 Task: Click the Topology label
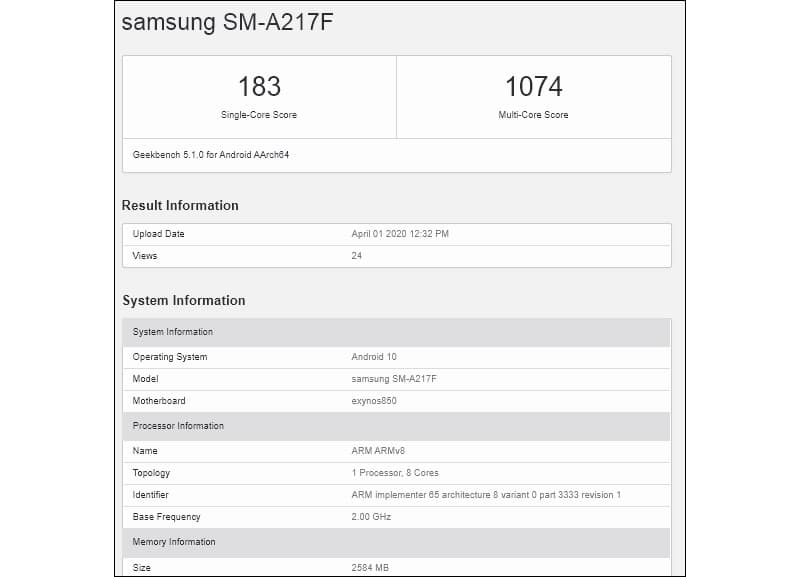151,473
